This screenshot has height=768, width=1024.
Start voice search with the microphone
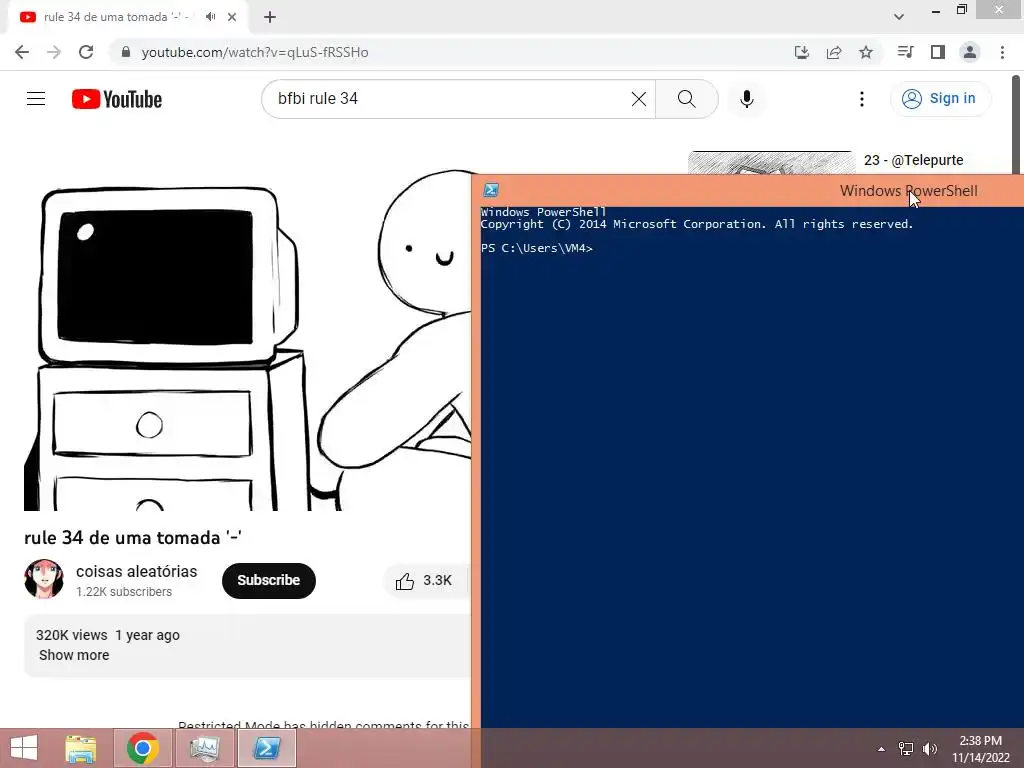click(x=747, y=99)
